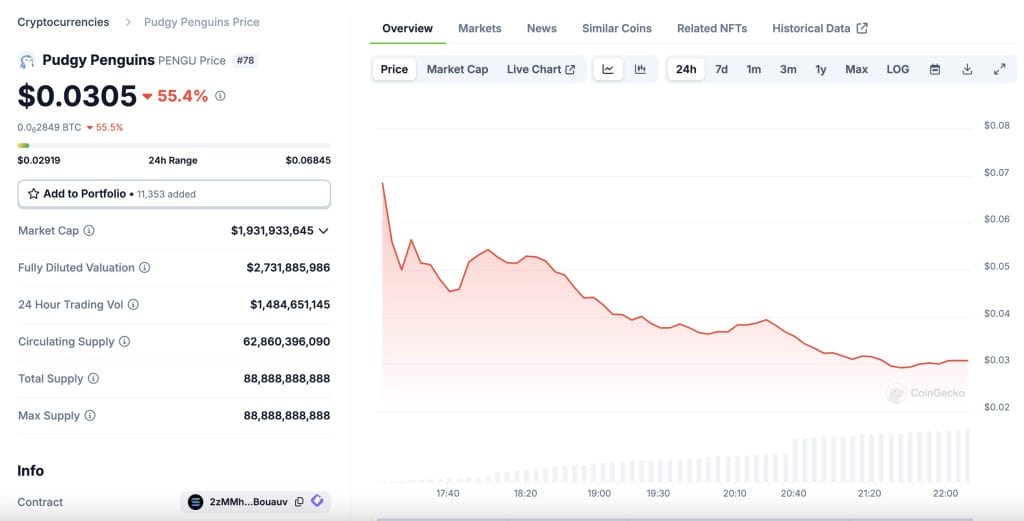Viewport: 1024px width, 521px height.
Task: Expand the Market Cap dropdown chevron
Action: tap(323, 230)
